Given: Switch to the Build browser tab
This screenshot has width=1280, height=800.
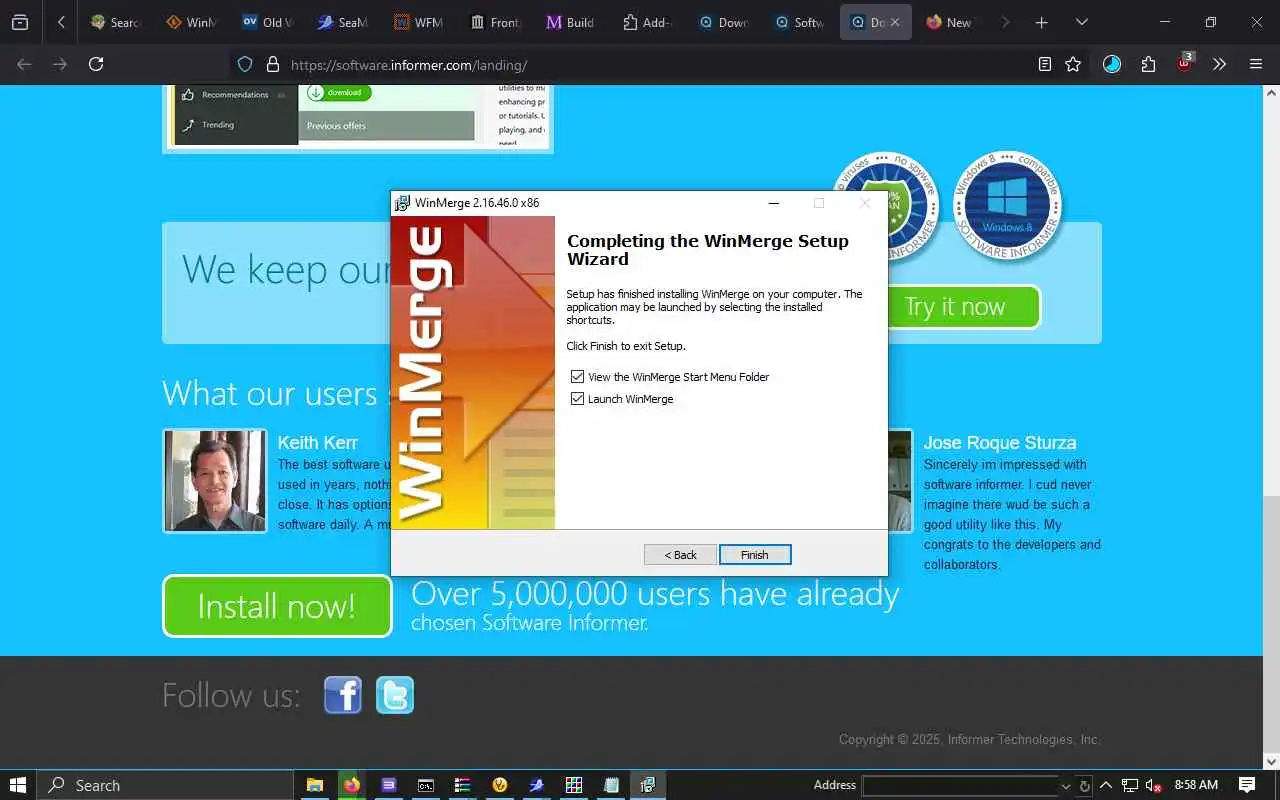Looking at the screenshot, I should tap(571, 22).
